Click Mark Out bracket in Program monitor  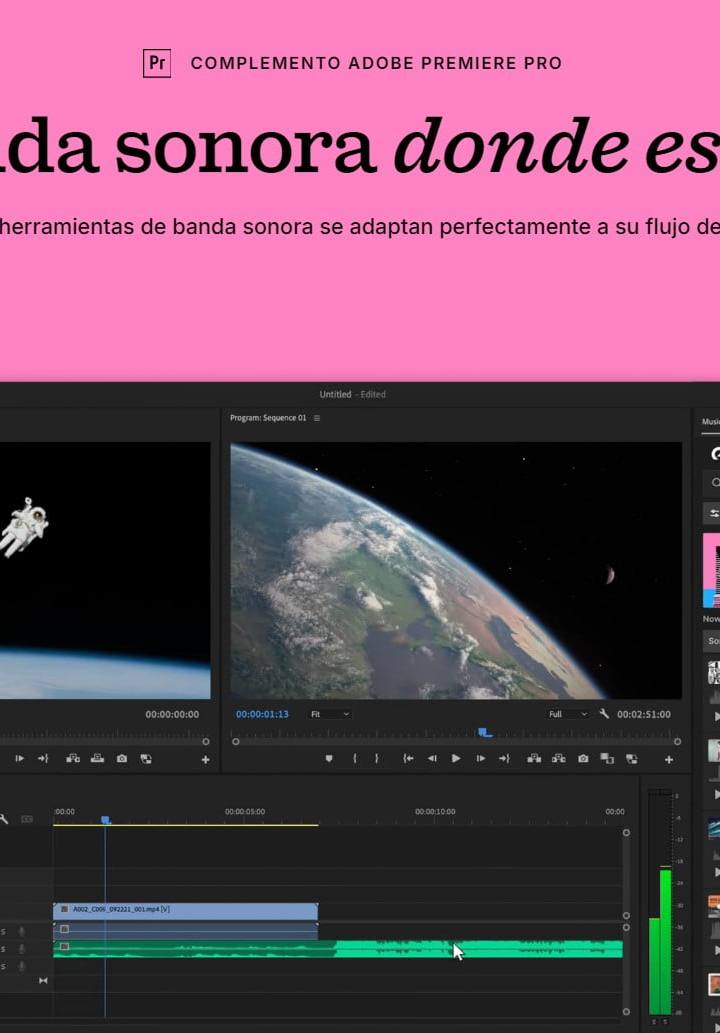coord(377,759)
